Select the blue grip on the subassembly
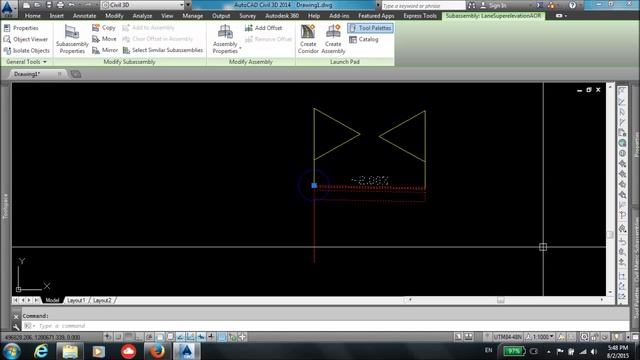This screenshot has width=640, height=360. coord(314,185)
